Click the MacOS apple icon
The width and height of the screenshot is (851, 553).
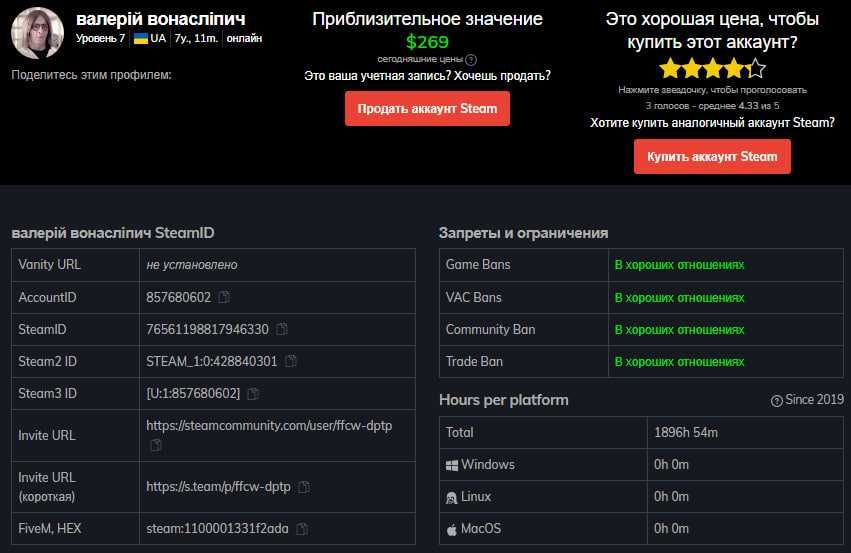pos(452,529)
